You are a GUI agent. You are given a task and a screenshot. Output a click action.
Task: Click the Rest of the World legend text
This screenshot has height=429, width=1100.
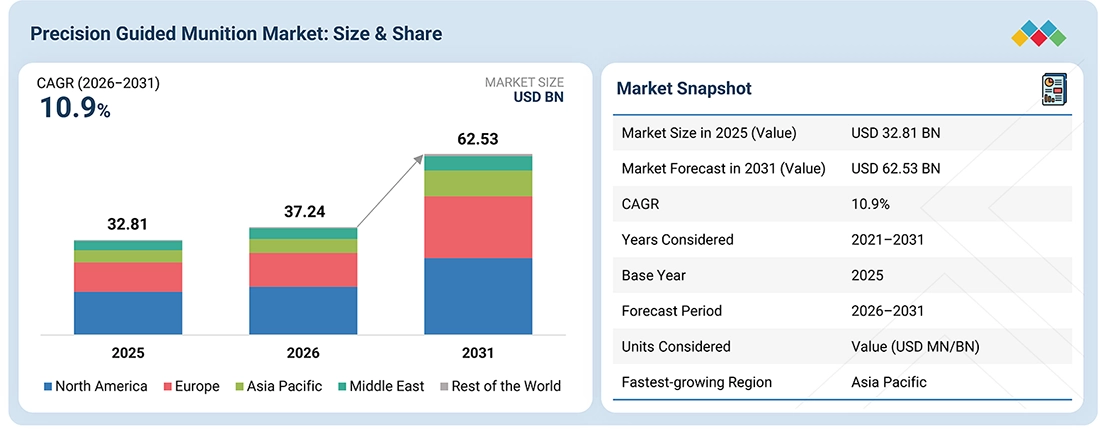point(507,386)
